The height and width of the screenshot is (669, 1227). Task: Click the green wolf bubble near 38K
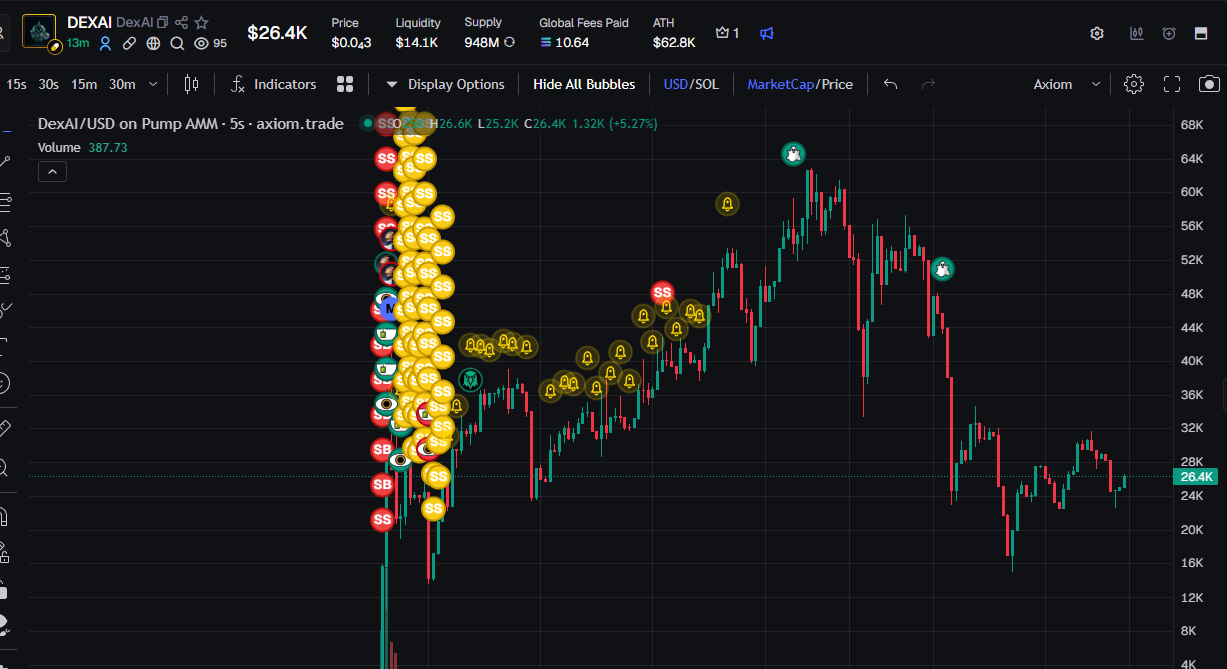coord(470,380)
